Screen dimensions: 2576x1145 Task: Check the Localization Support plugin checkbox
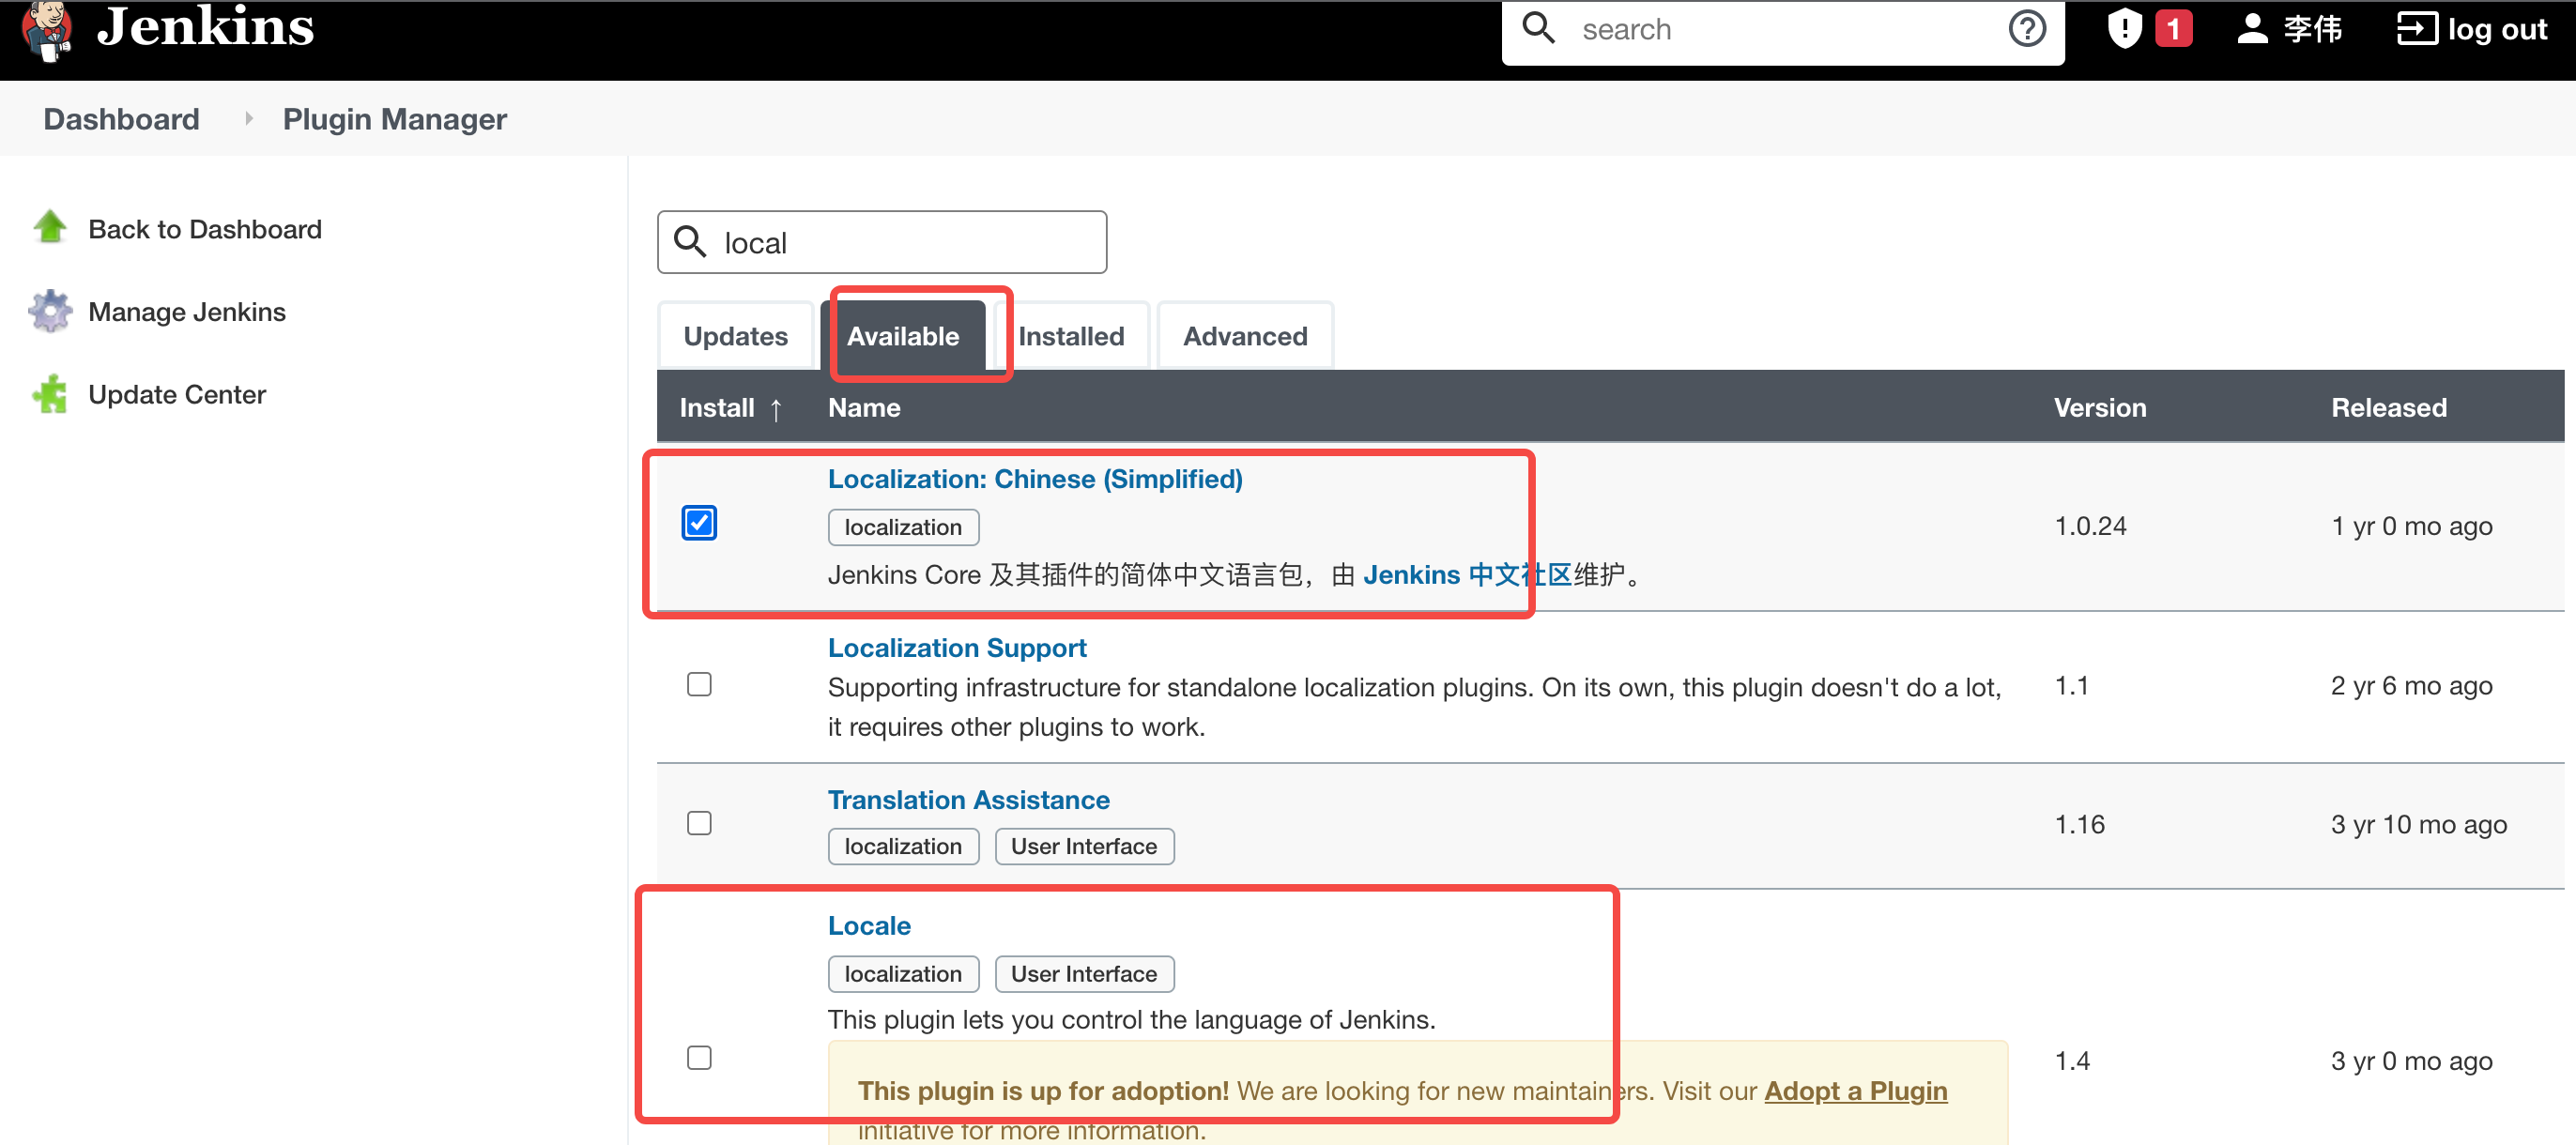[x=699, y=684]
